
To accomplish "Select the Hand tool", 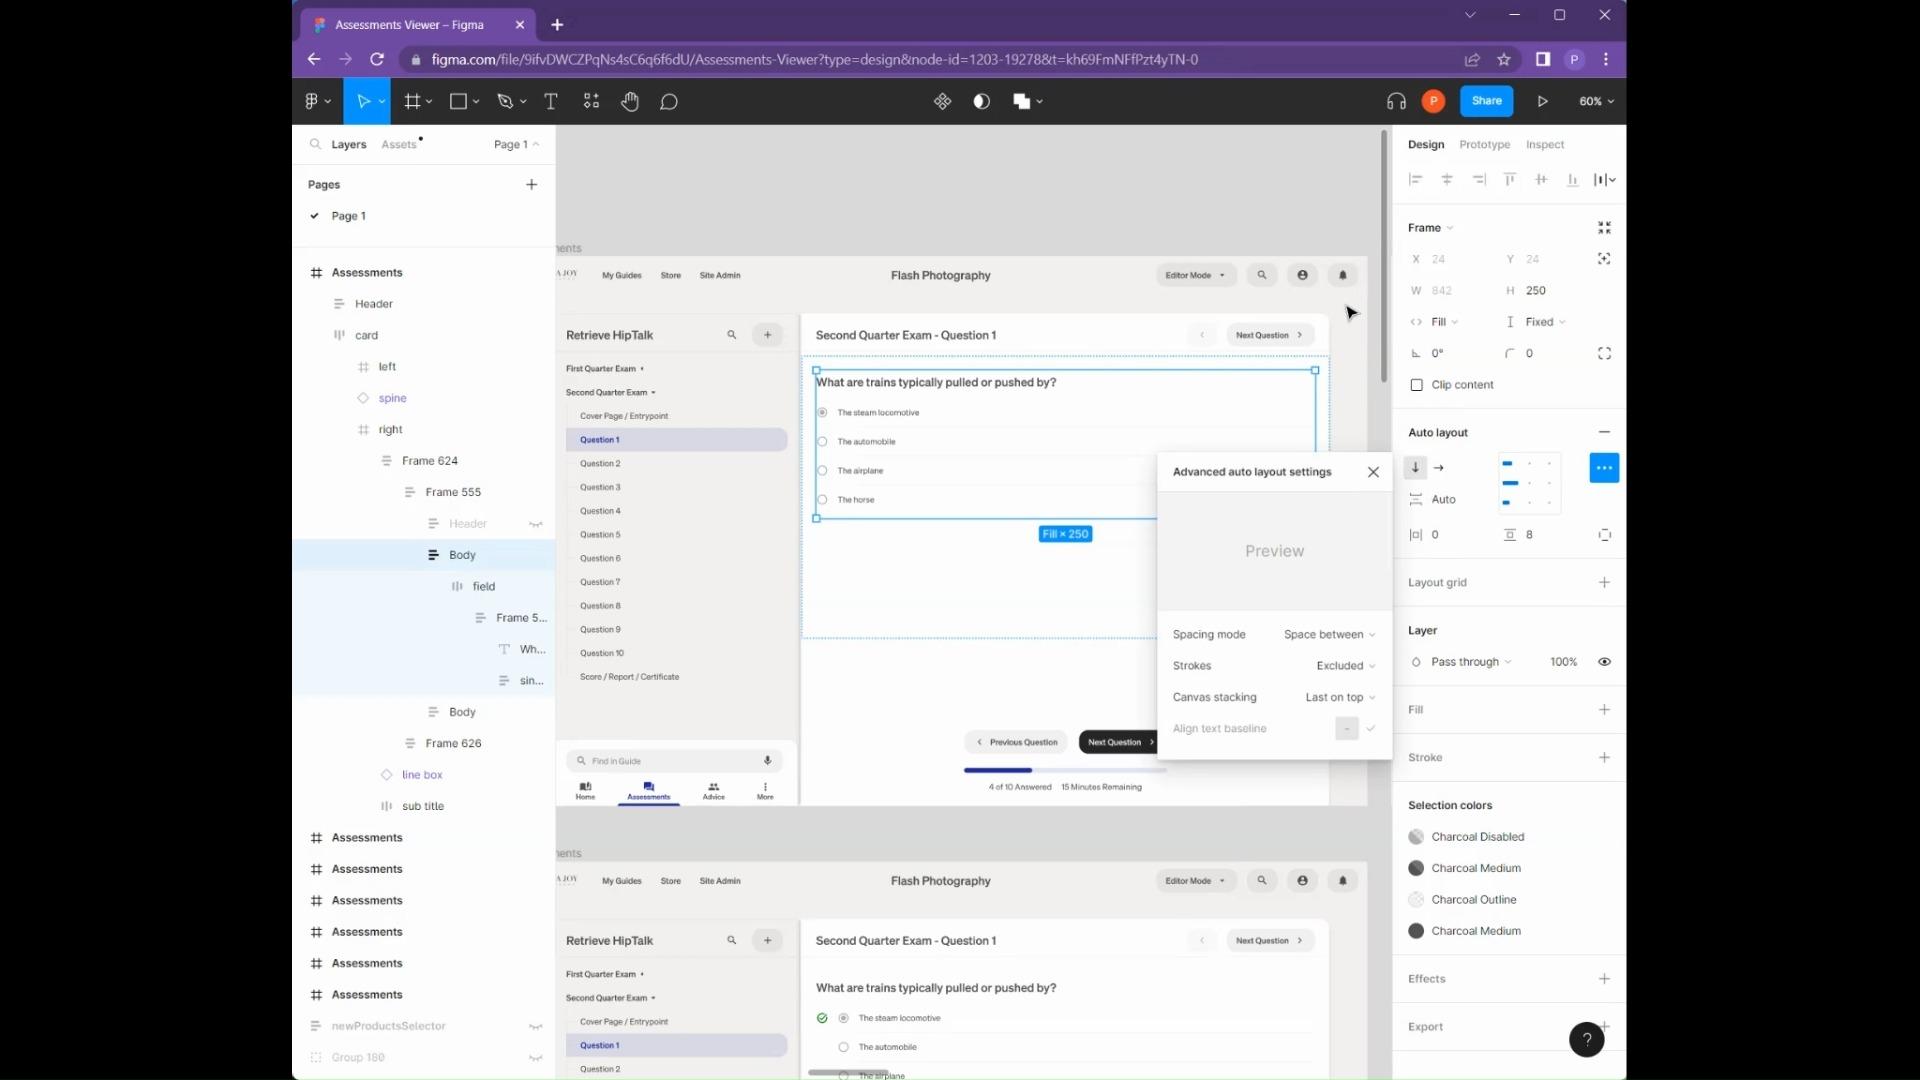I will point(630,101).
